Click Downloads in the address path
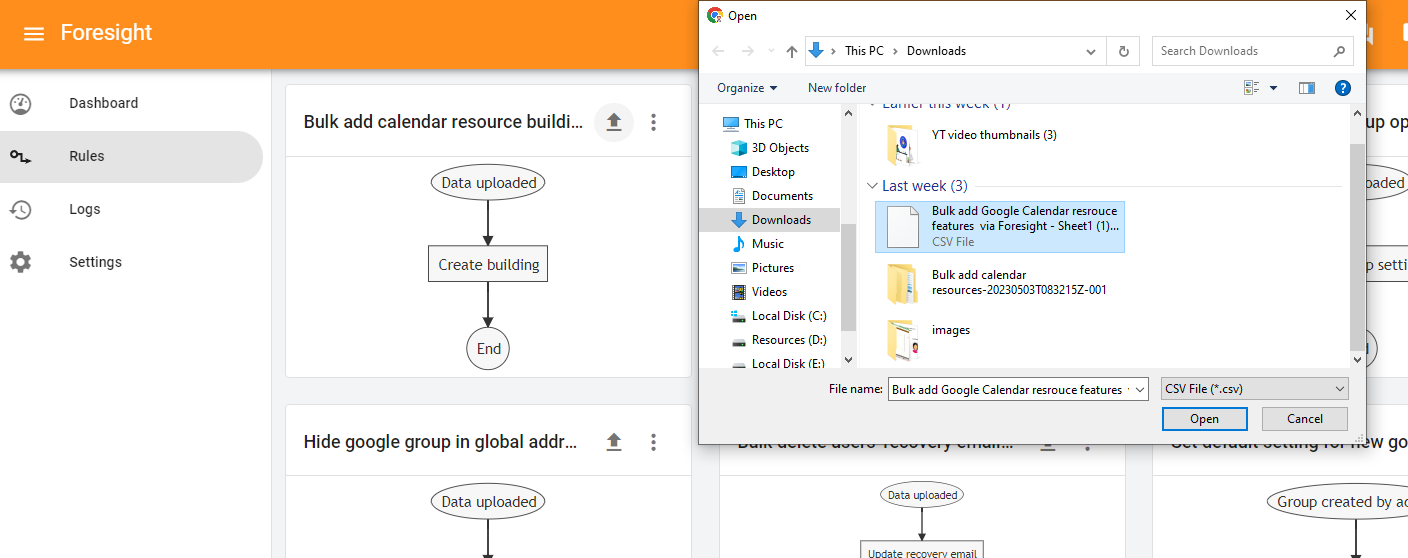Viewport: 1408px width, 558px height. pyautogui.click(x=936, y=51)
